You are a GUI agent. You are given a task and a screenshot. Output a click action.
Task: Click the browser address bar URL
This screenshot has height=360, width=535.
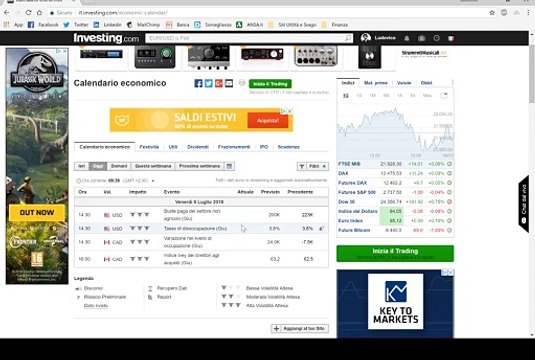tap(123, 13)
